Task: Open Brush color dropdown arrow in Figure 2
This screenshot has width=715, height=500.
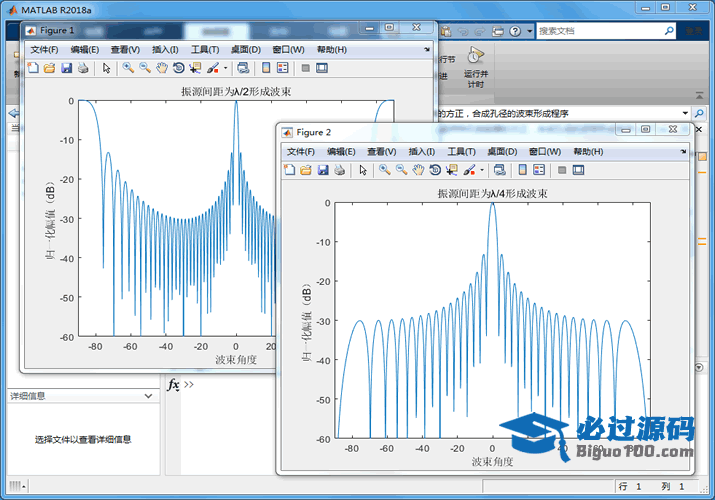Action: (482, 170)
